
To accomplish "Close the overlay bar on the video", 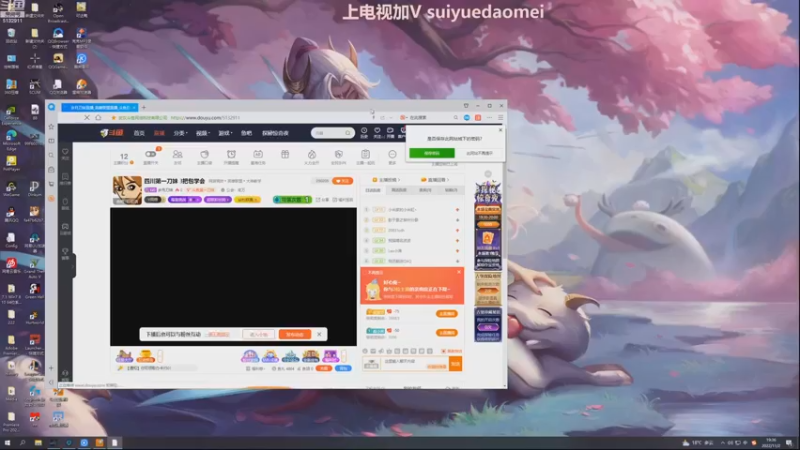I will click(319, 334).
